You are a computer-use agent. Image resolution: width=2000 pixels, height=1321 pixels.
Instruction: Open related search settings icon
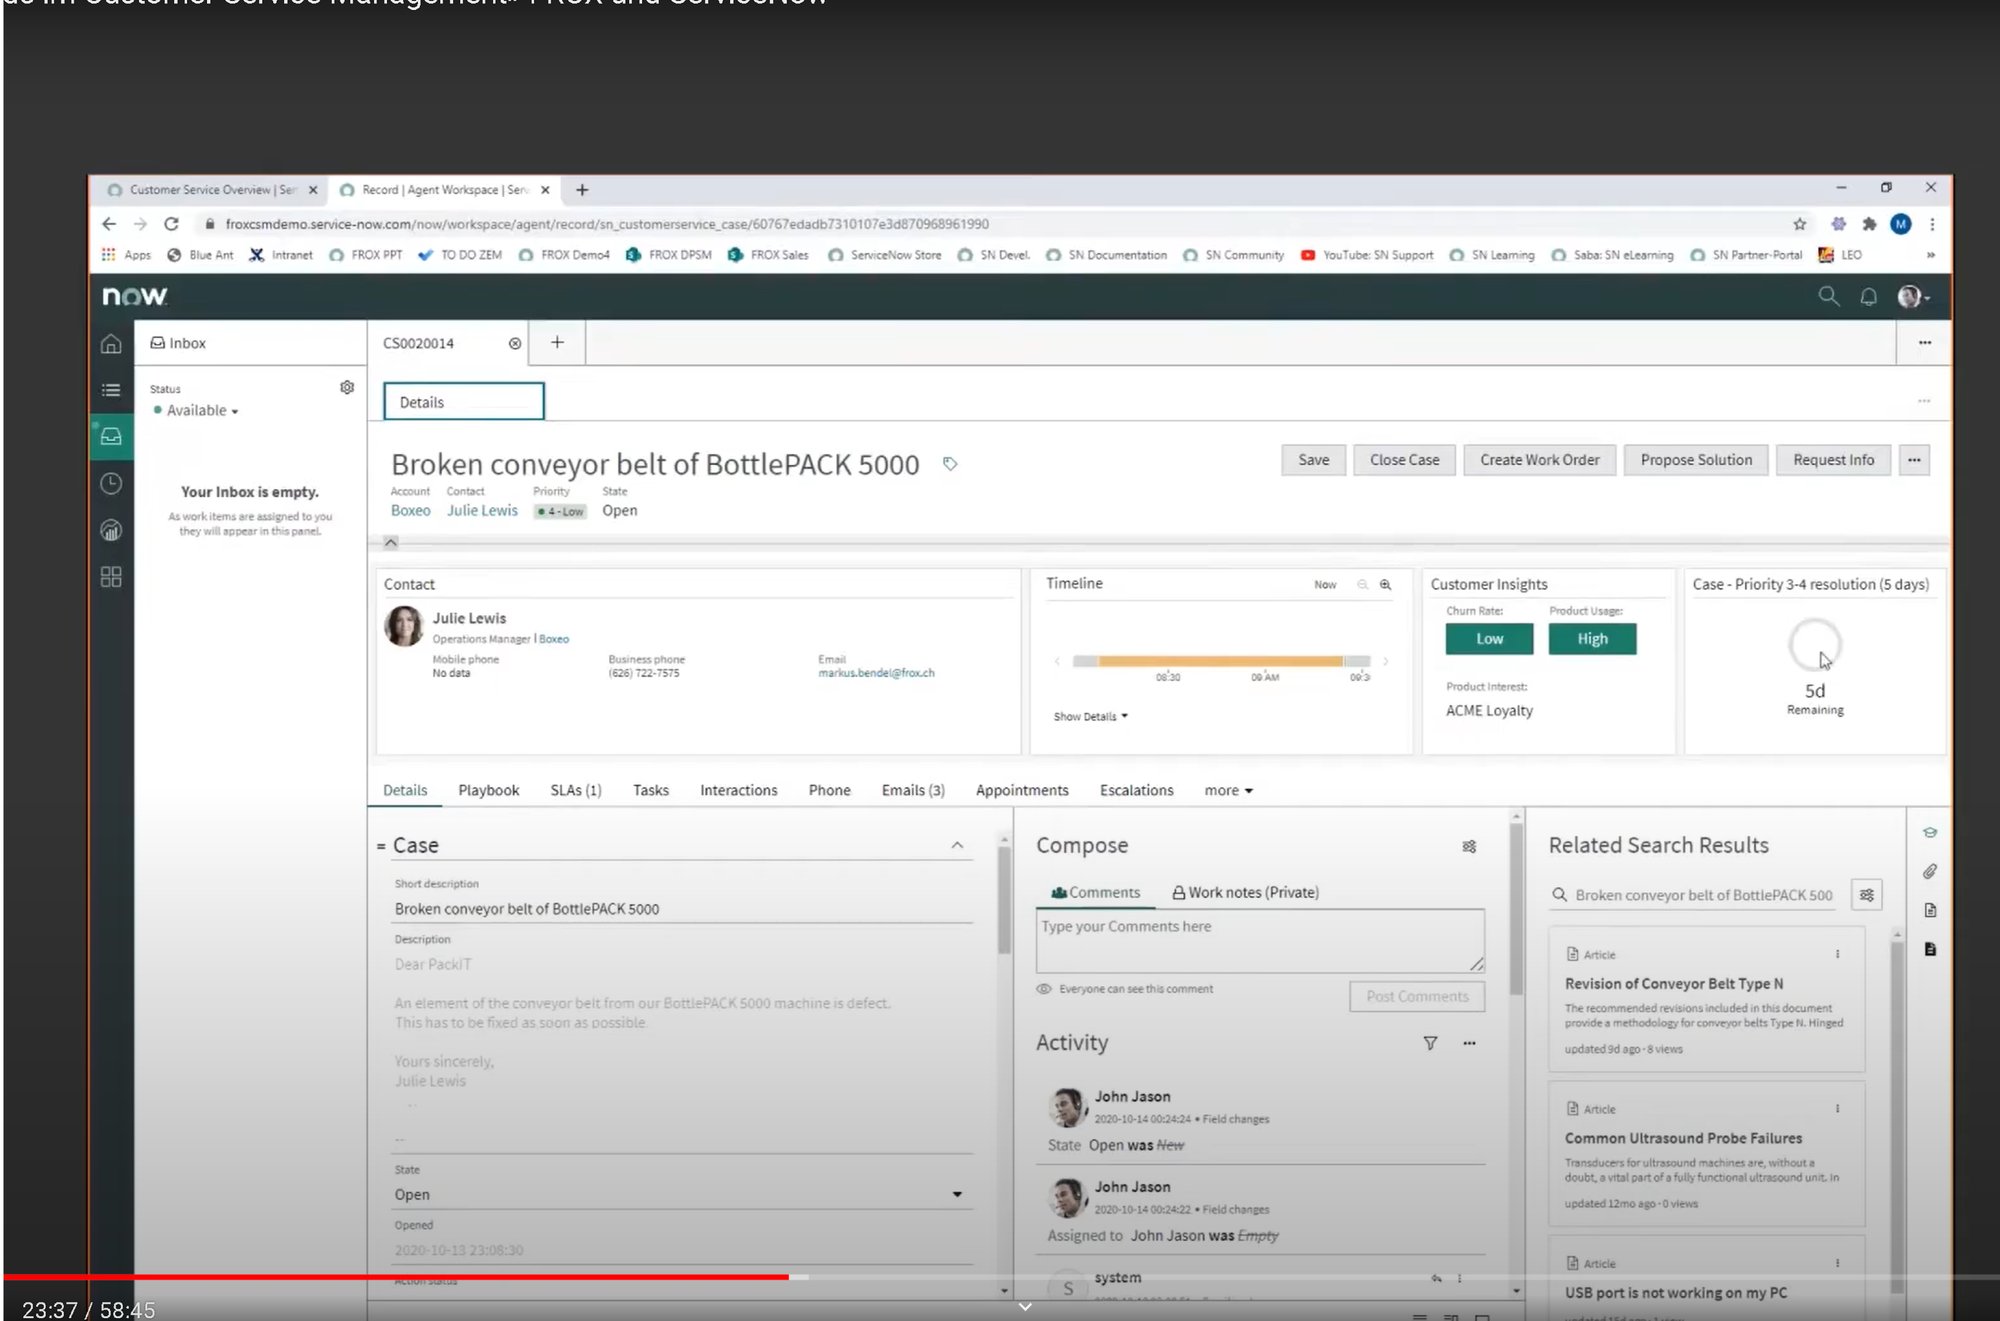(1867, 895)
